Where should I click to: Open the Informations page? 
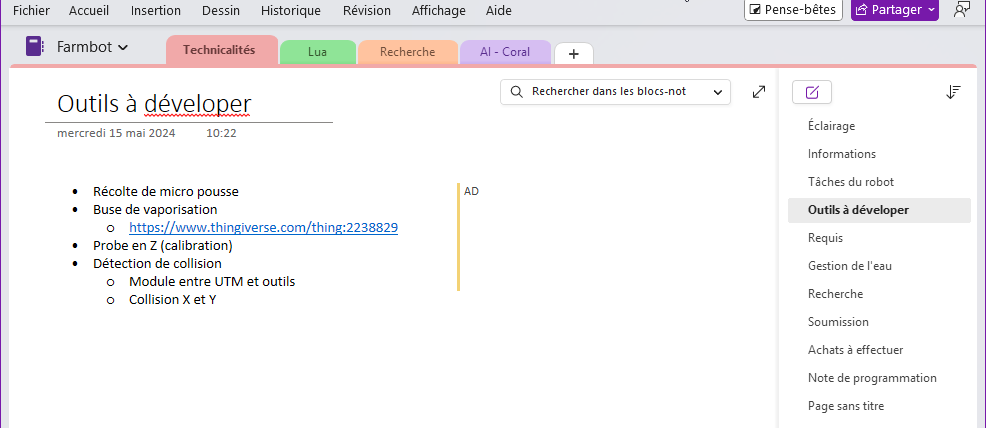(x=879, y=154)
